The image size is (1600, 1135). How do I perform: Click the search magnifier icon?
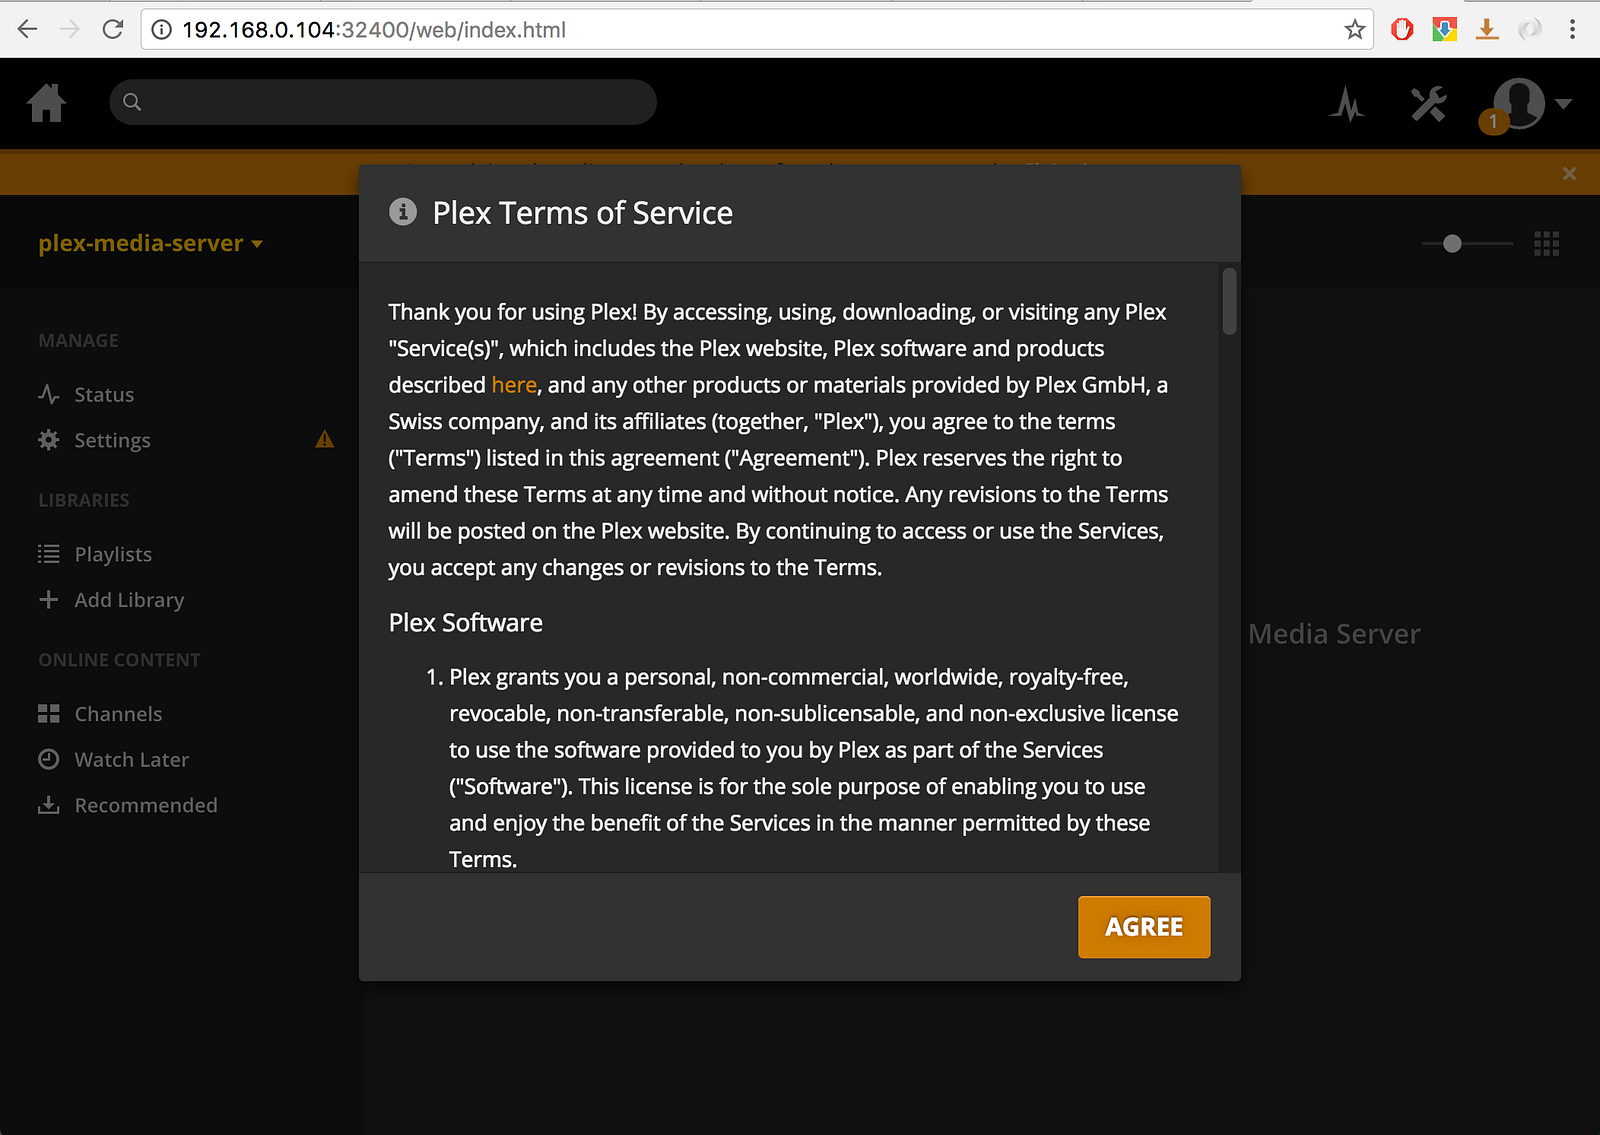pyautogui.click(x=132, y=102)
